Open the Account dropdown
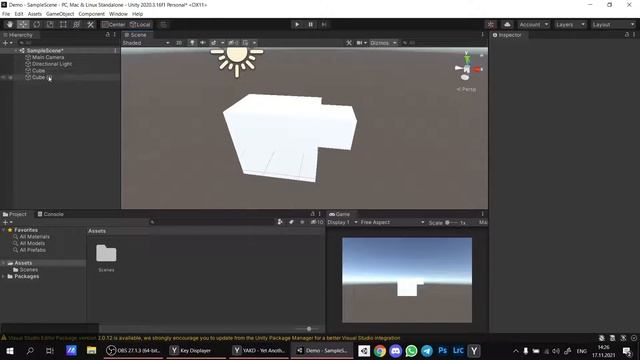 click(533, 24)
